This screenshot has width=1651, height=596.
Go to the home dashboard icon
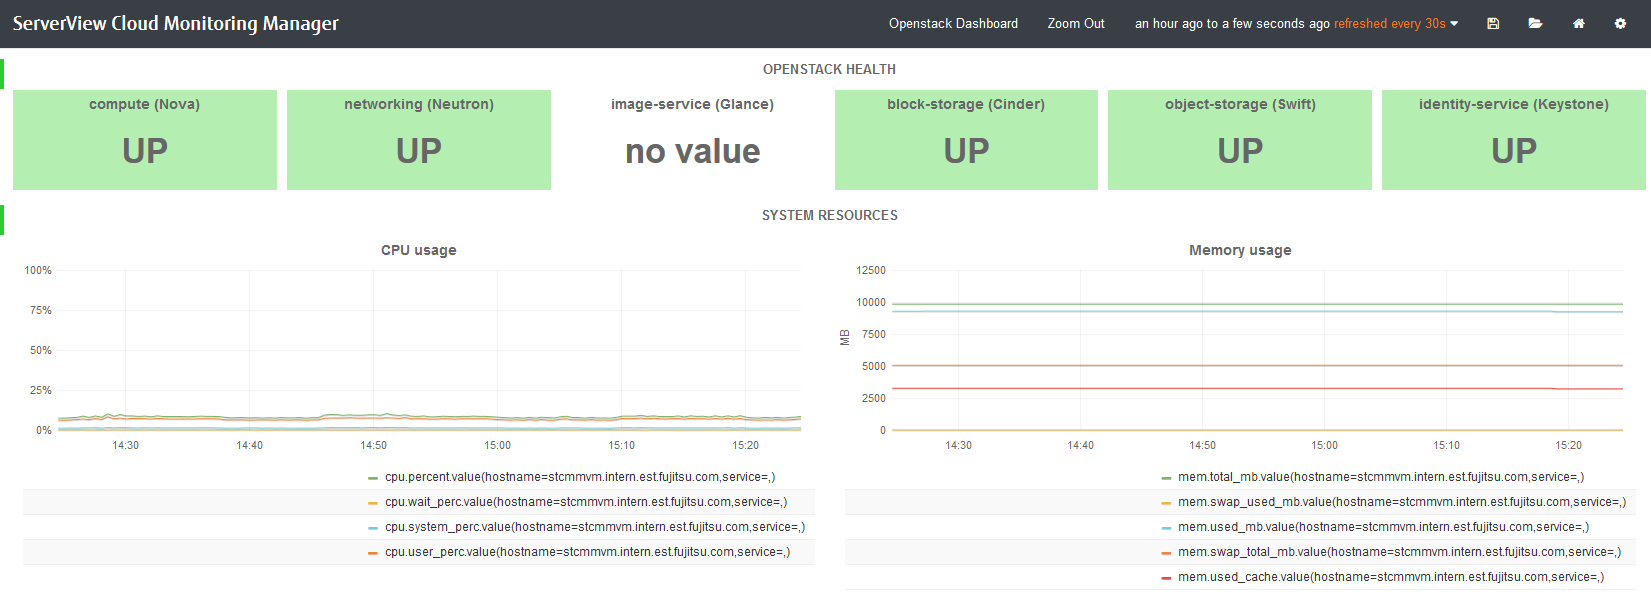(1578, 24)
